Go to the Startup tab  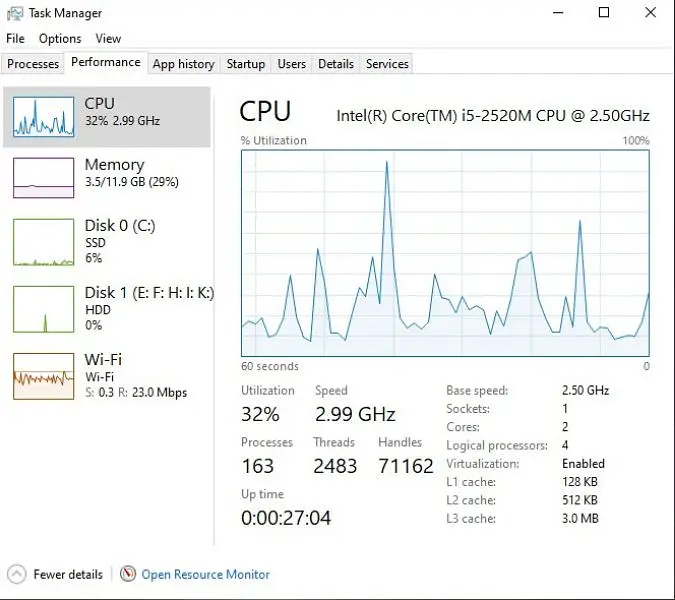click(x=245, y=64)
